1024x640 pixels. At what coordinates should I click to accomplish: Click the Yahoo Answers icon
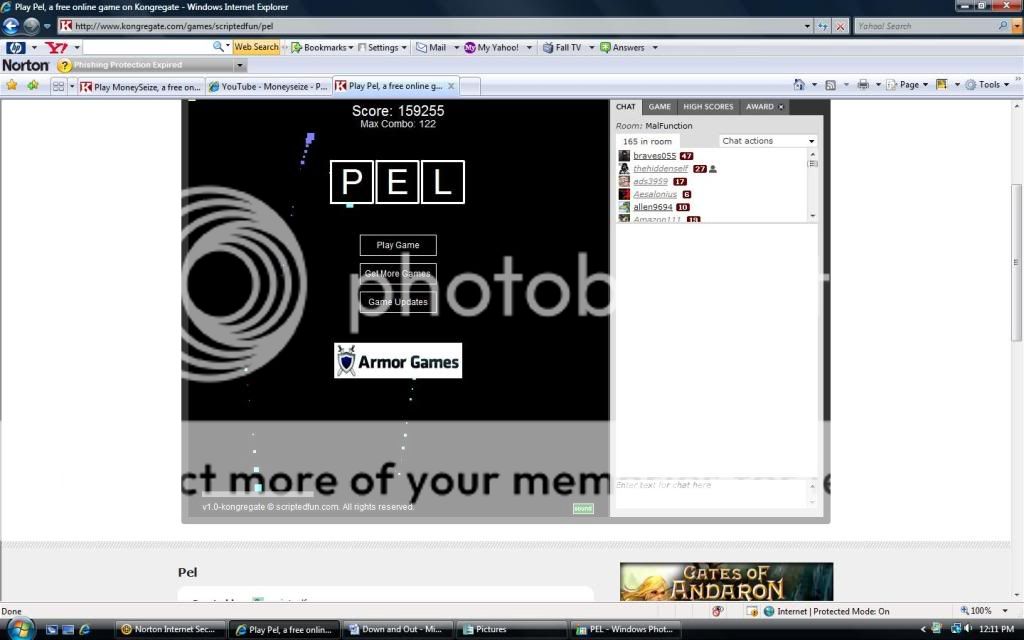pos(605,48)
